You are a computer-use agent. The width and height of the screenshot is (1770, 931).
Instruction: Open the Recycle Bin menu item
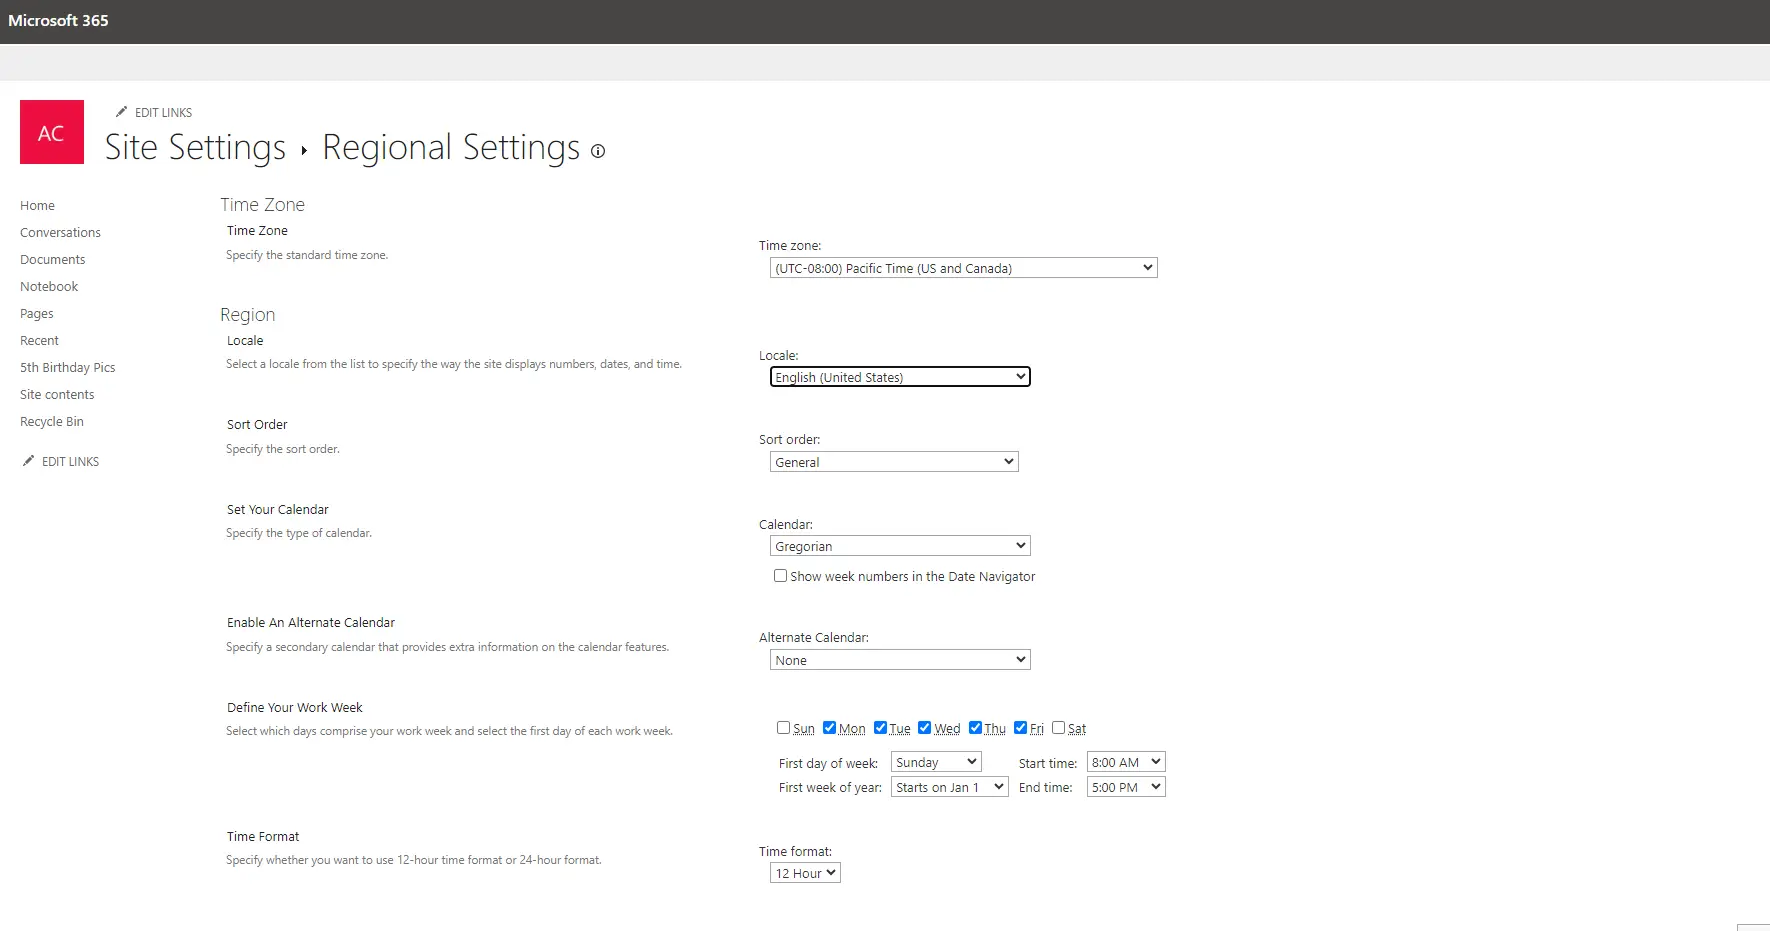tap(51, 421)
